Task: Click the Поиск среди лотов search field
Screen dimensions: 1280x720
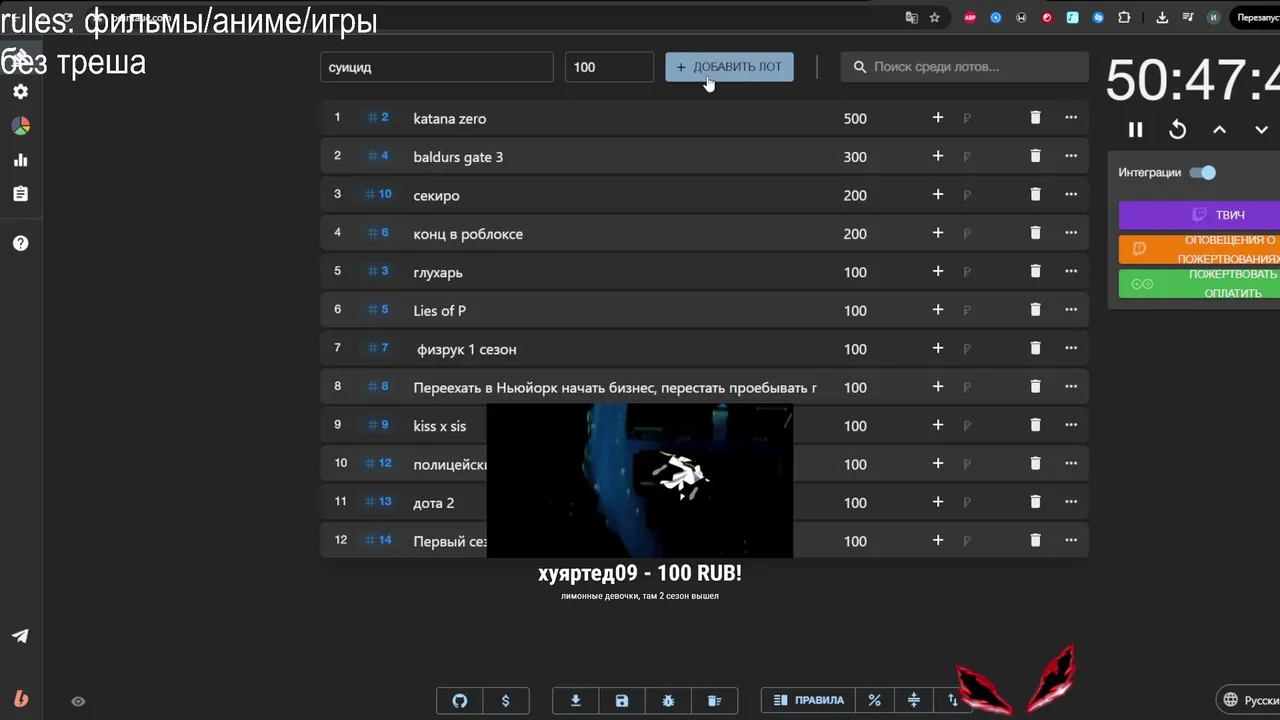Action: pos(964,67)
